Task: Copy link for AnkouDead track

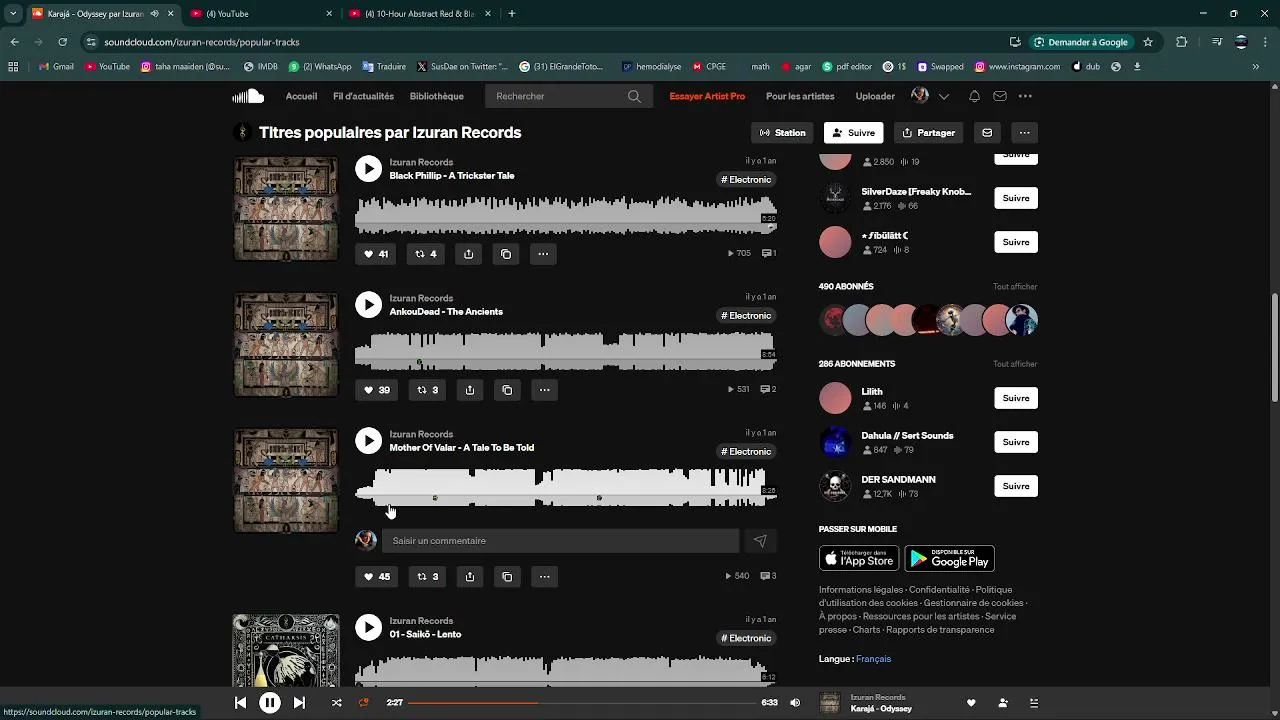Action: click(x=507, y=390)
